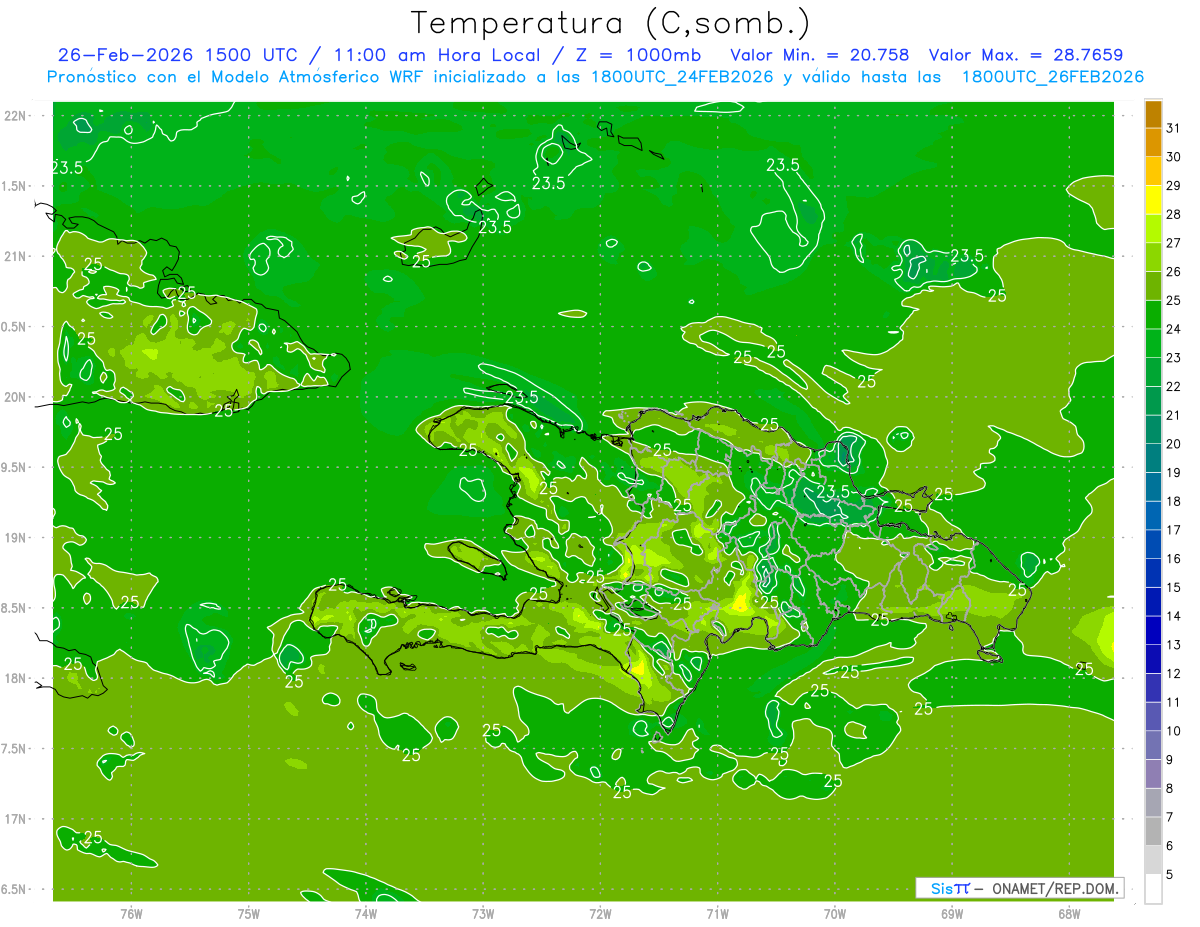
Task: Click the 69W longitude axis label
Action: click(952, 914)
